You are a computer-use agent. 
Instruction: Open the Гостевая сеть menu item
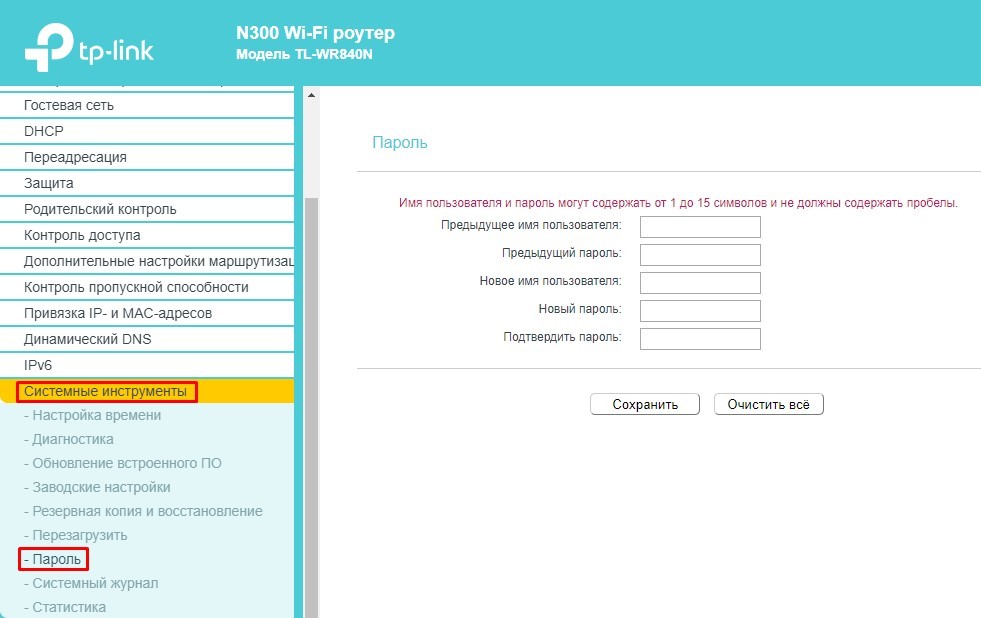[x=69, y=105]
